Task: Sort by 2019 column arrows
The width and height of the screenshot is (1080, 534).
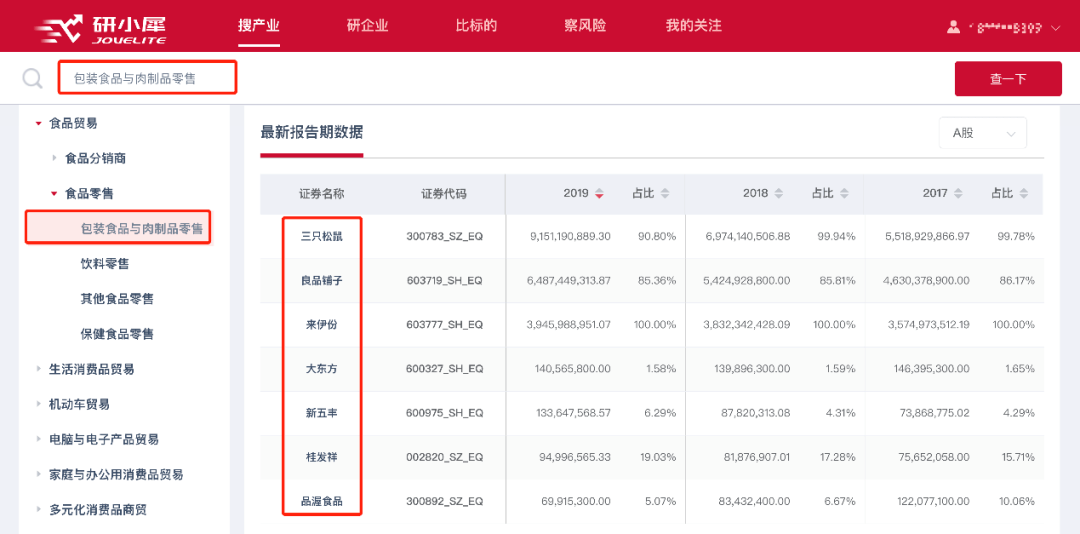Action: (x=600, y=194)
